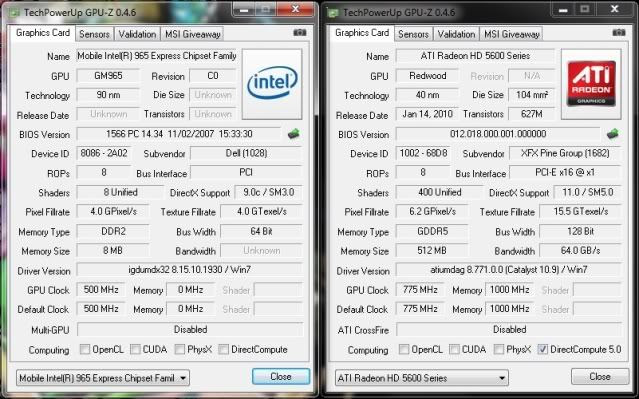
Task: Click Release Date value Jan 14, 2010
Action: tap(427, 114)
